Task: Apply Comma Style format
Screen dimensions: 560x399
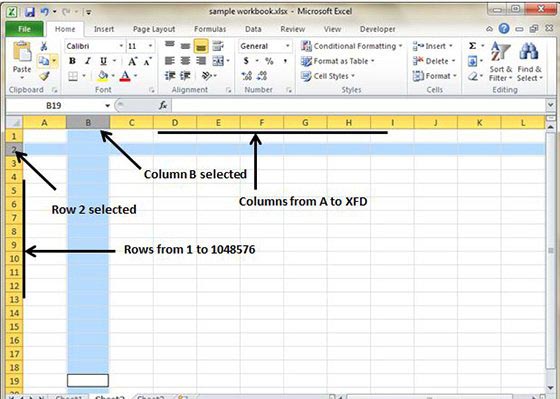Action: pyautogui.click(x=285, y=61)
